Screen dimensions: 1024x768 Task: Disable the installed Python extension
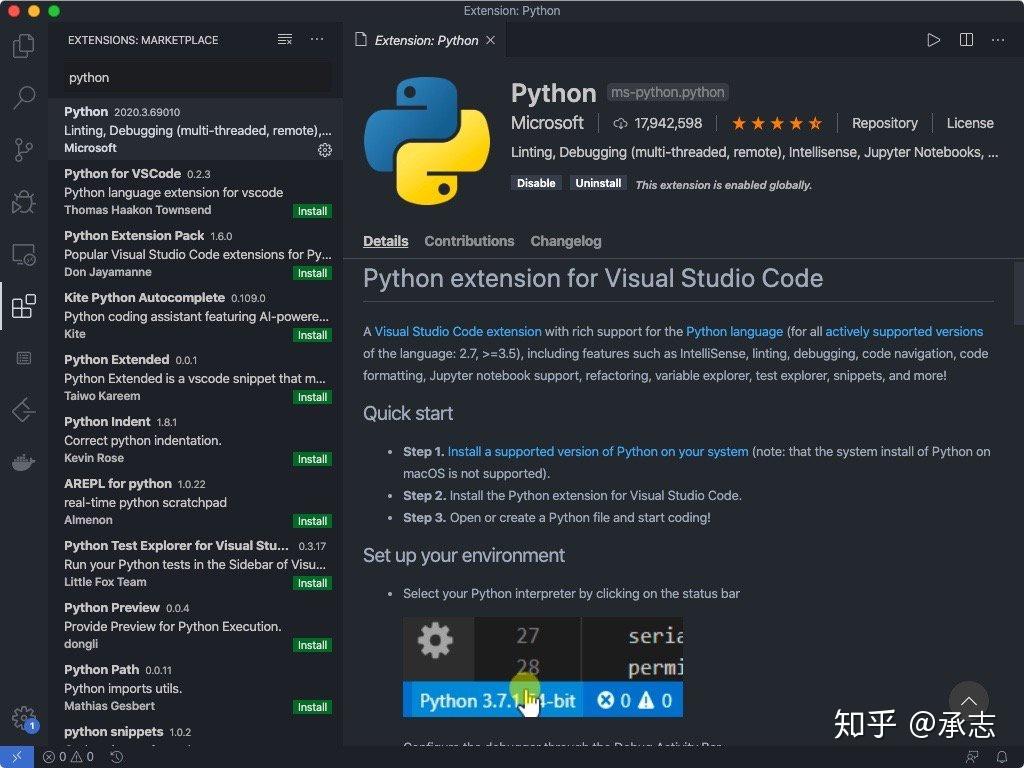(x=536, y=183)
